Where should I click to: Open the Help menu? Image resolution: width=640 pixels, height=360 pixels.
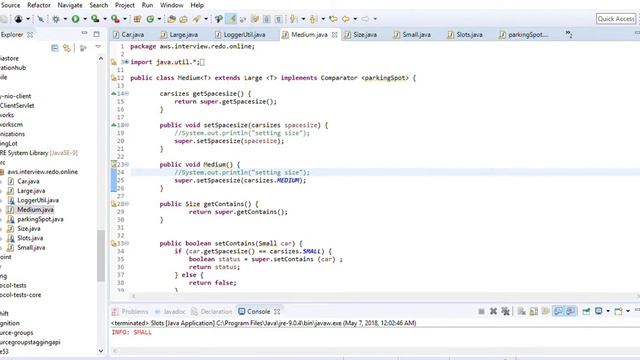tap(197, 5)
